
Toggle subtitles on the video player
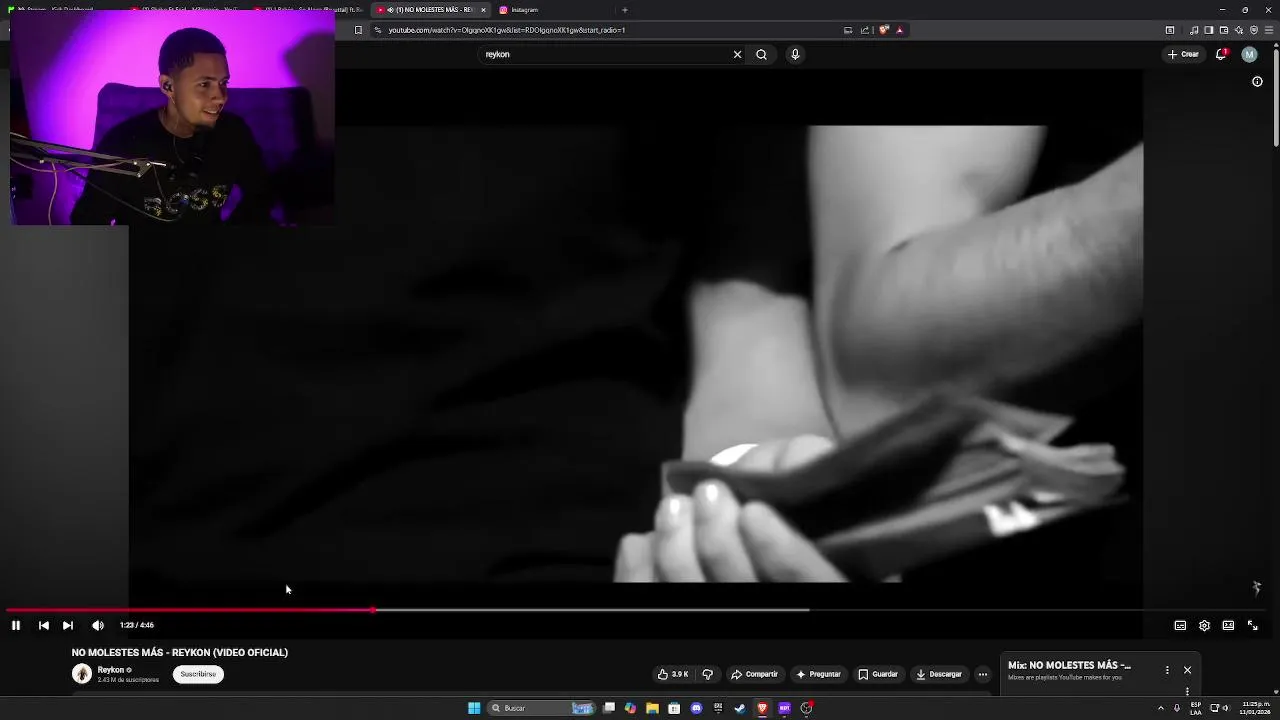1180,625
